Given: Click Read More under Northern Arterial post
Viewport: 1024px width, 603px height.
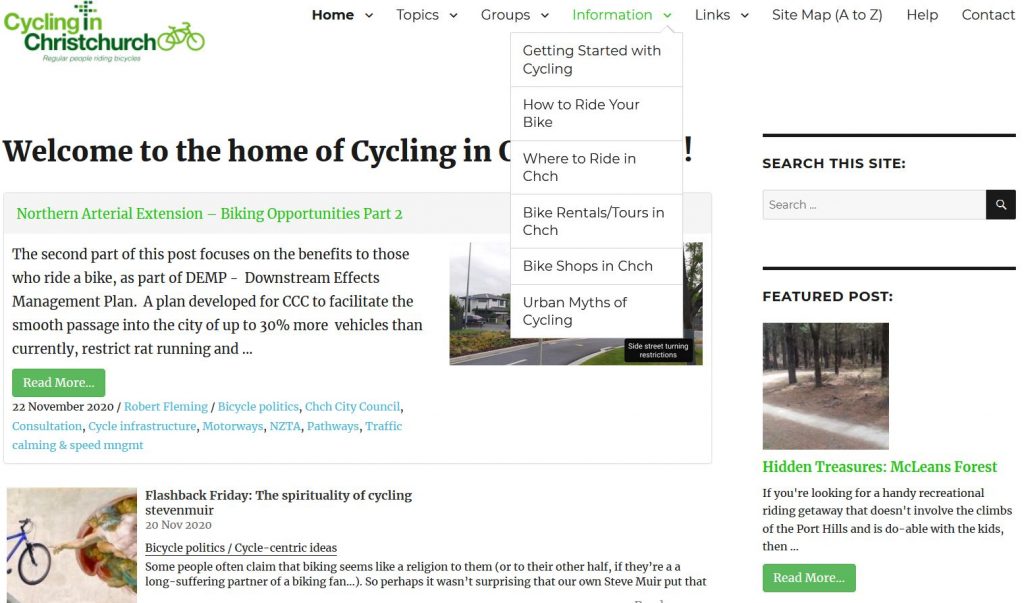Looking at the screenshot, I should click(58, 383).
